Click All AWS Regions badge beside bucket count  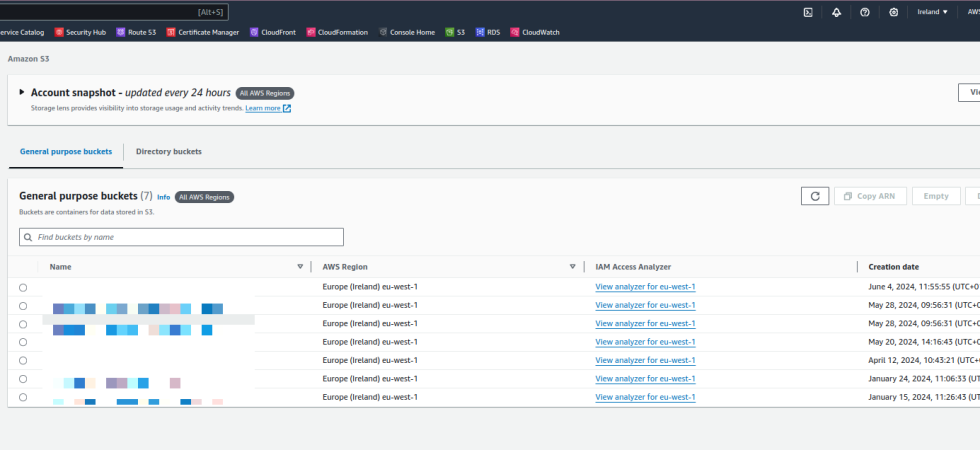[204, 198]
